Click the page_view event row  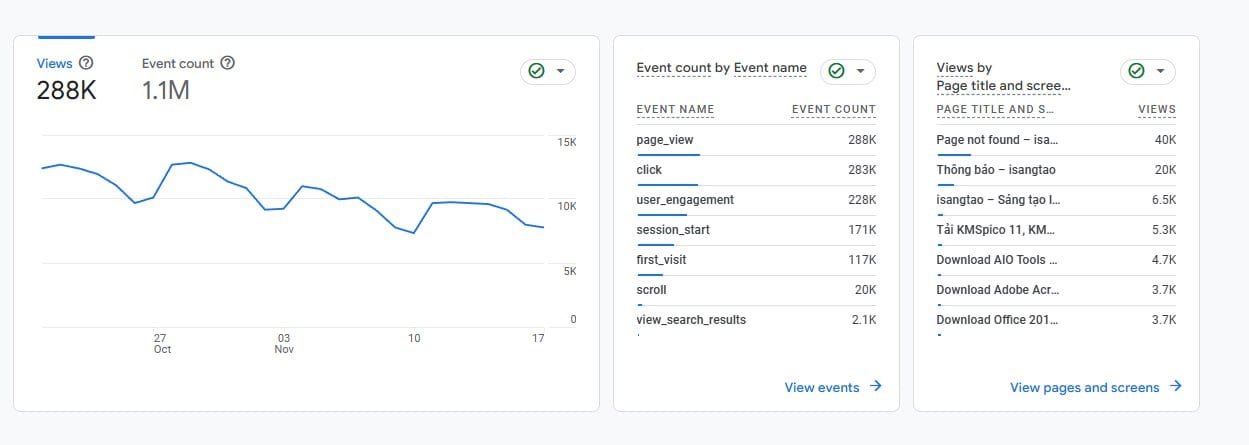[756, 140]
